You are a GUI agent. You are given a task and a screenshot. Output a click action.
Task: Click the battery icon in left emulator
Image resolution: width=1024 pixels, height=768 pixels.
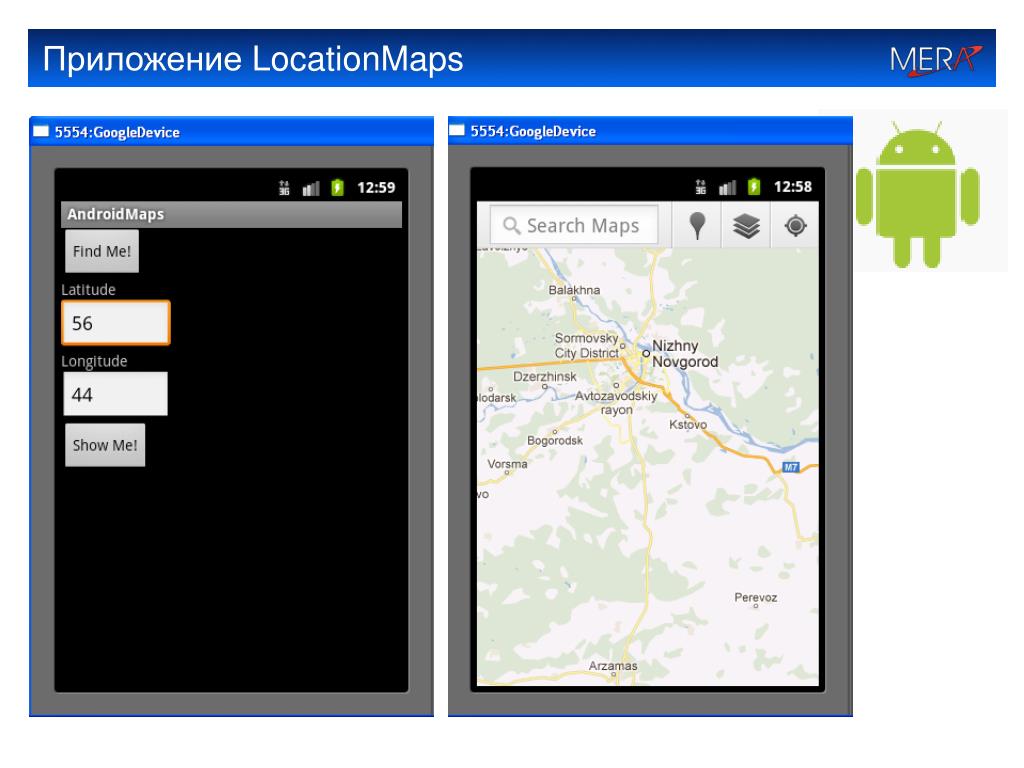337,188
